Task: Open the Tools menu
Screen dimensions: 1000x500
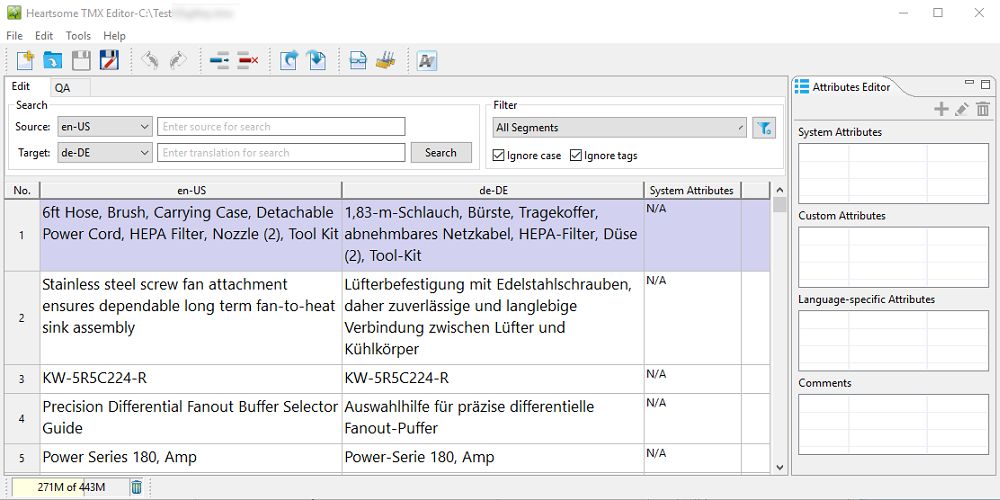Action: tap(78, 36)
